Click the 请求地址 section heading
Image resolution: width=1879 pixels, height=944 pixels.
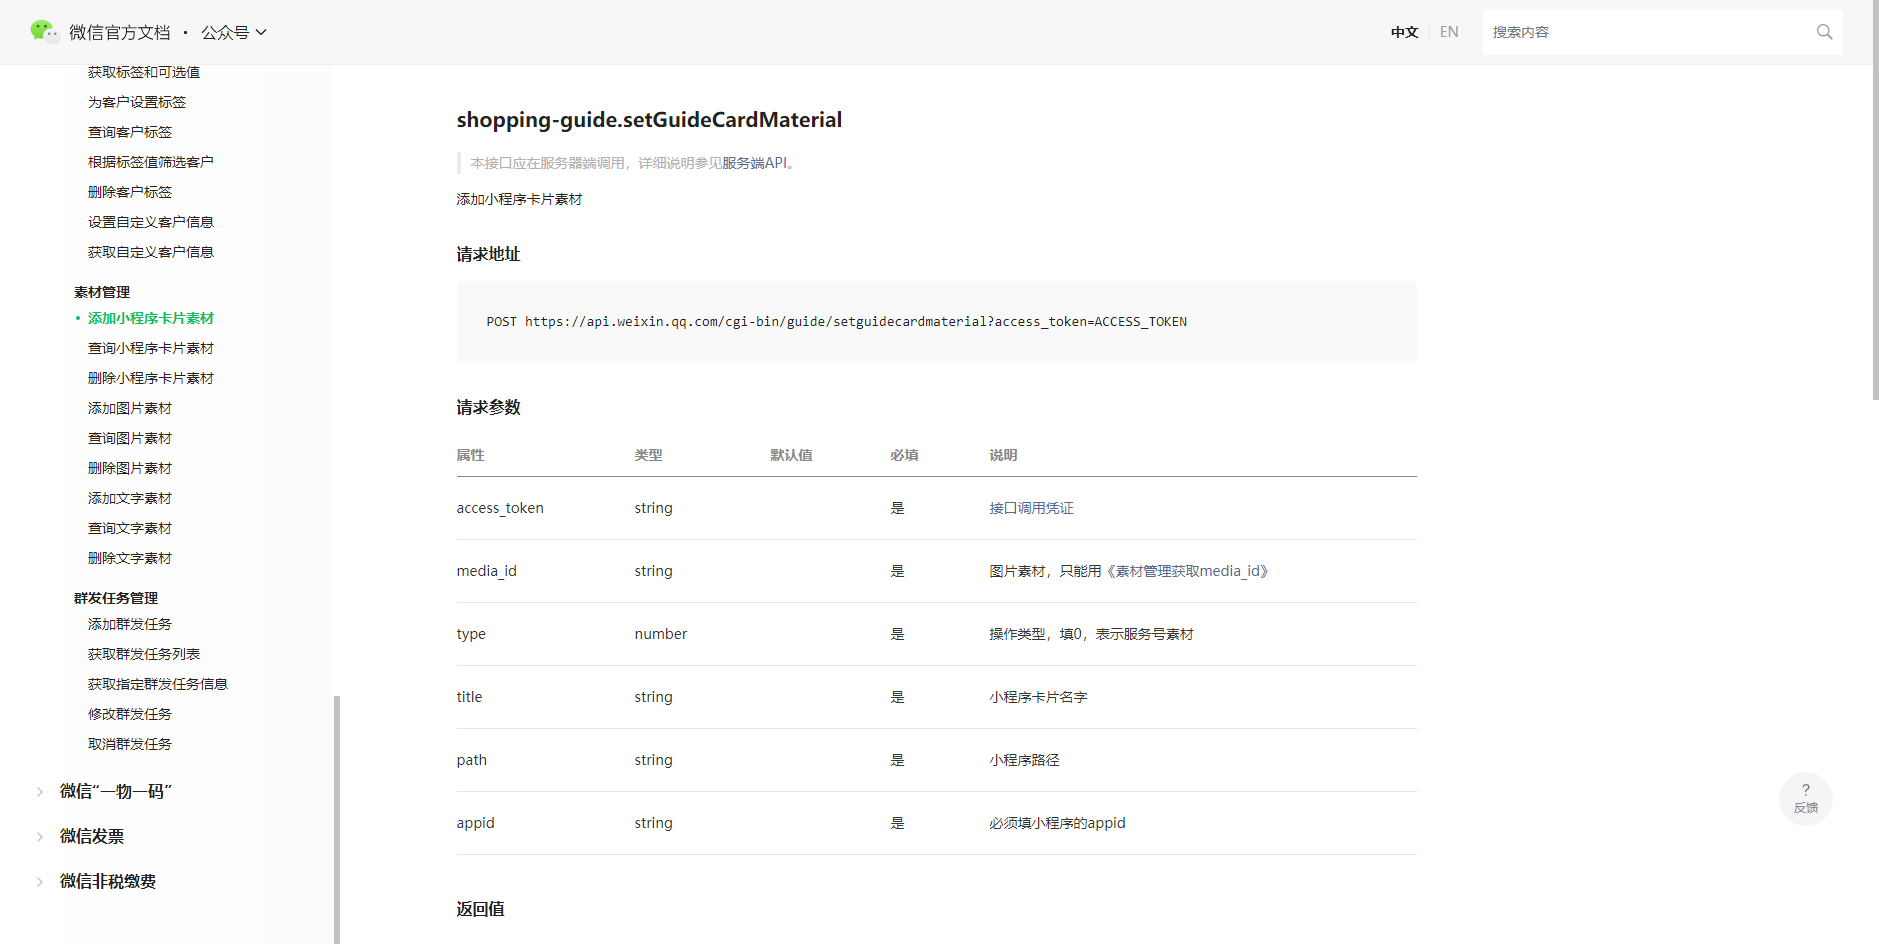click(x=489, y=254)
